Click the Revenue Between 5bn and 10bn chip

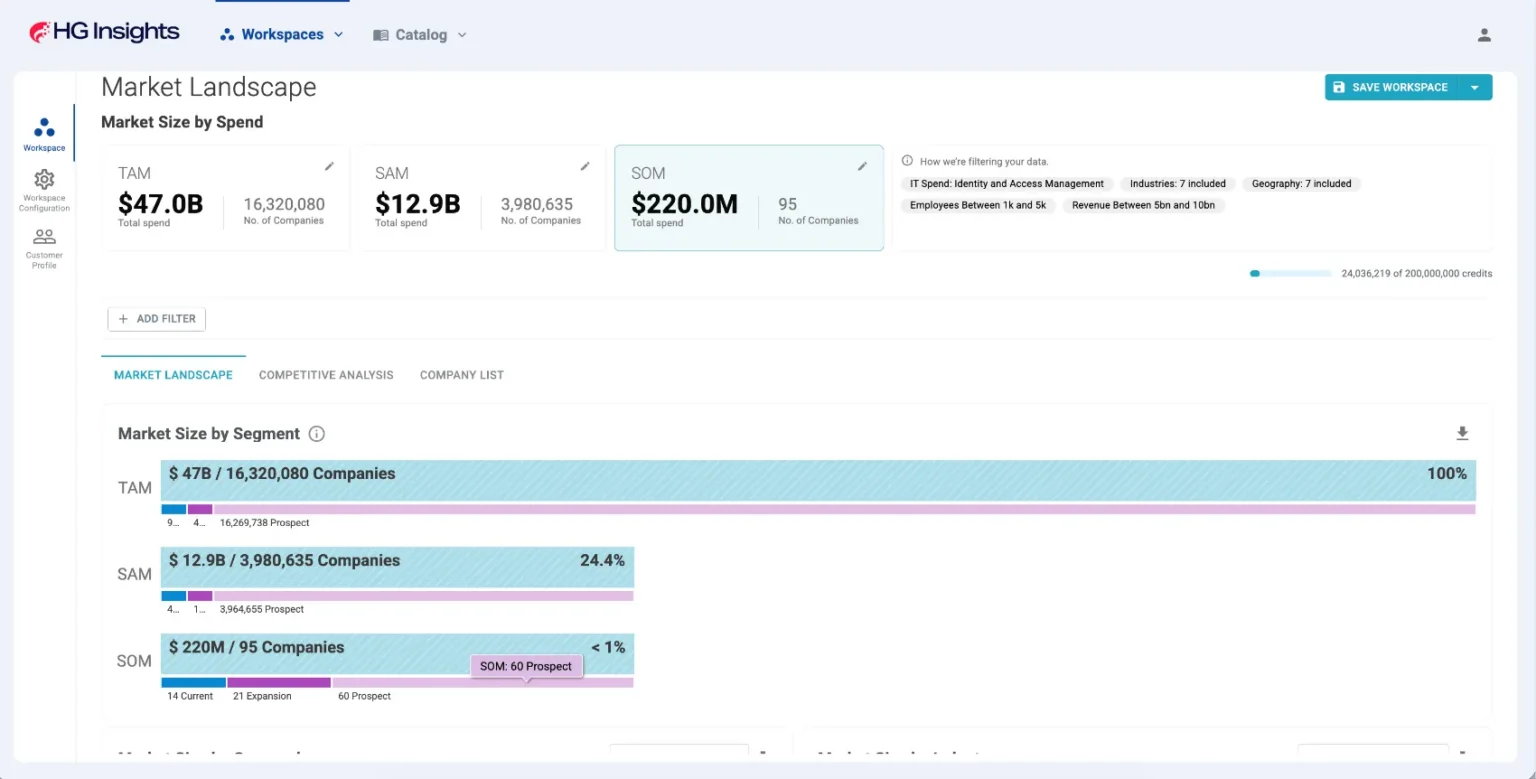tap(1145, 205)
